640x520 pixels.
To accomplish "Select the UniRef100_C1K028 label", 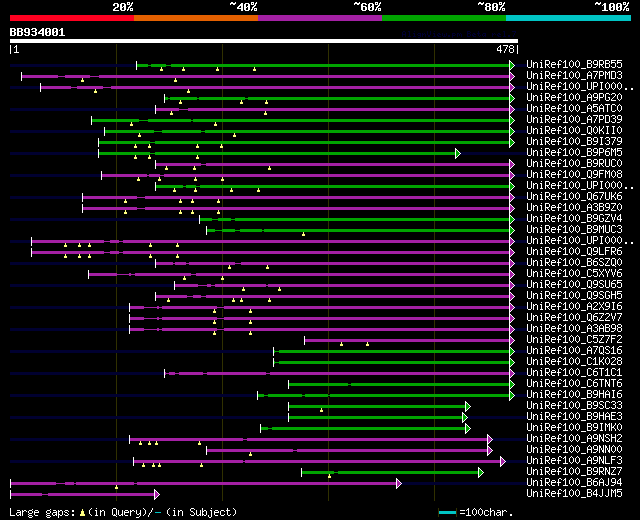I will 574,362.
